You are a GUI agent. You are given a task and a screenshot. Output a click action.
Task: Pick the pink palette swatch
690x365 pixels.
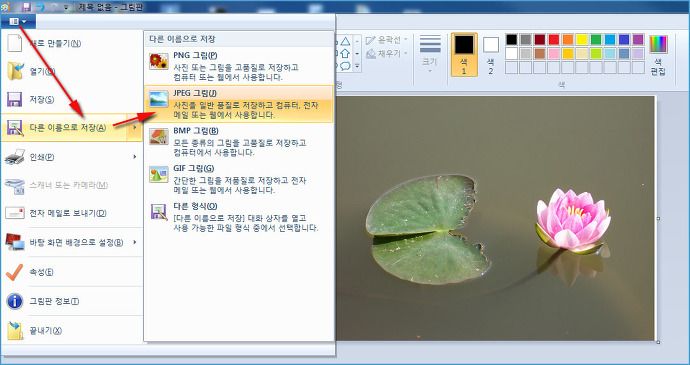pos(554,54)
